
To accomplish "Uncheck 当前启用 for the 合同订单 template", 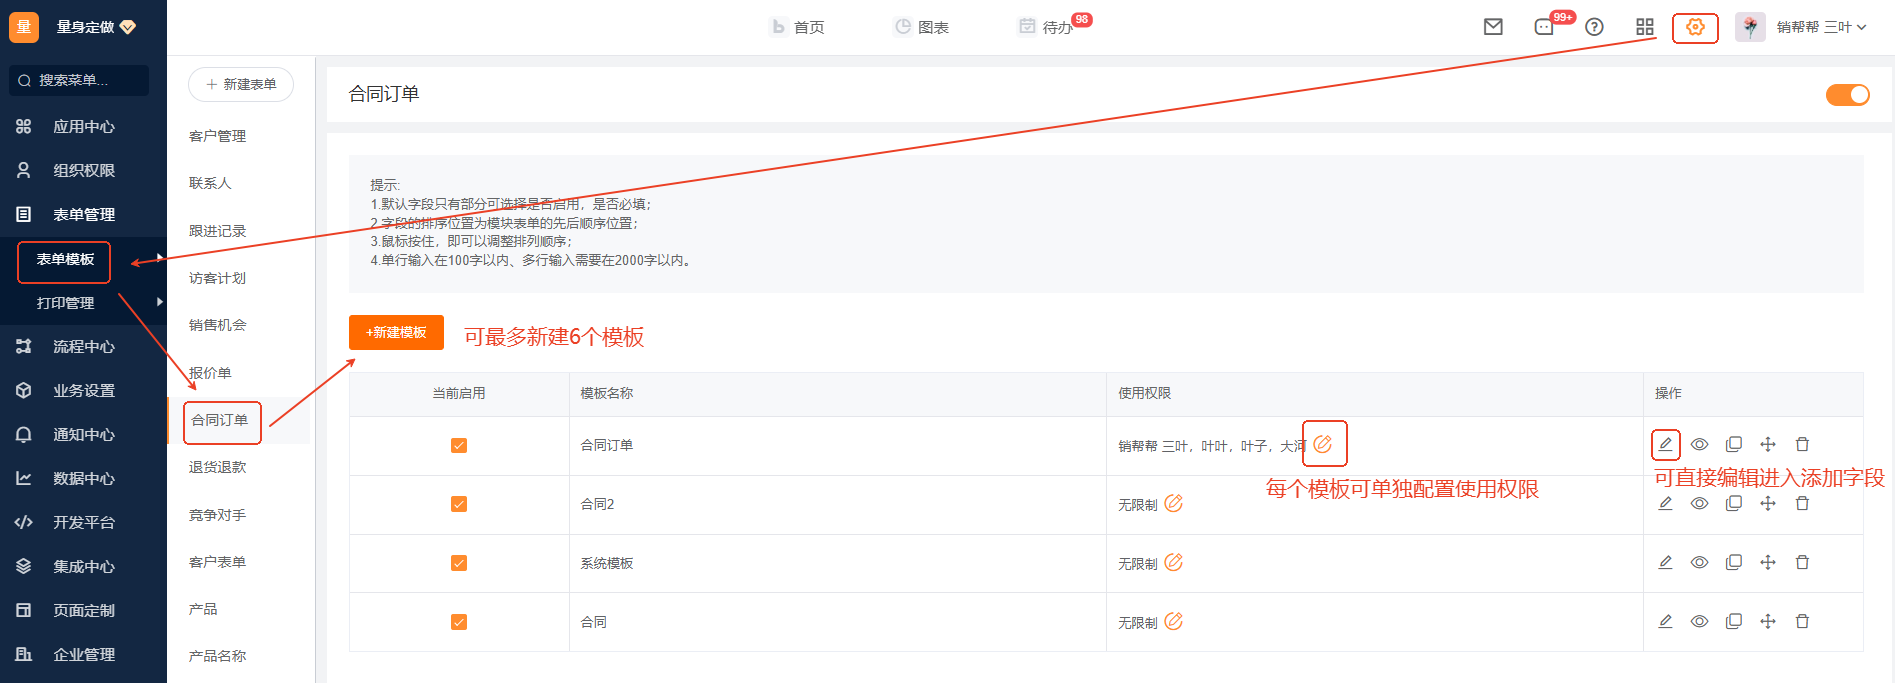I will point(459,446).
